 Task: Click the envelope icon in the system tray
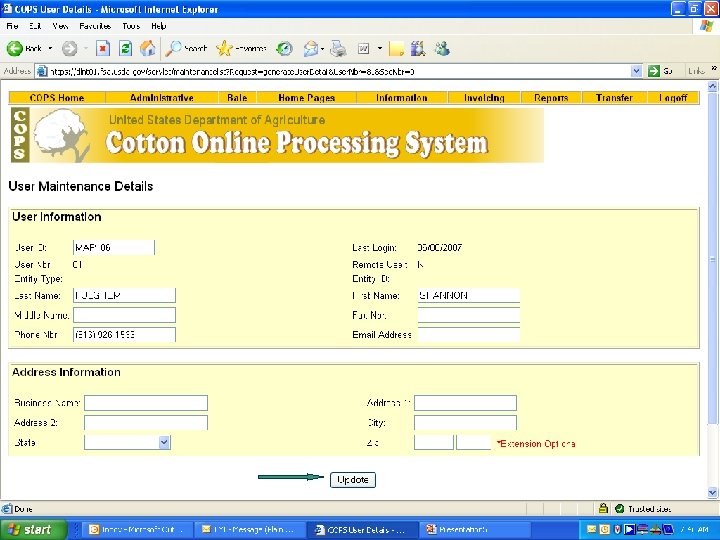(591, 529)
